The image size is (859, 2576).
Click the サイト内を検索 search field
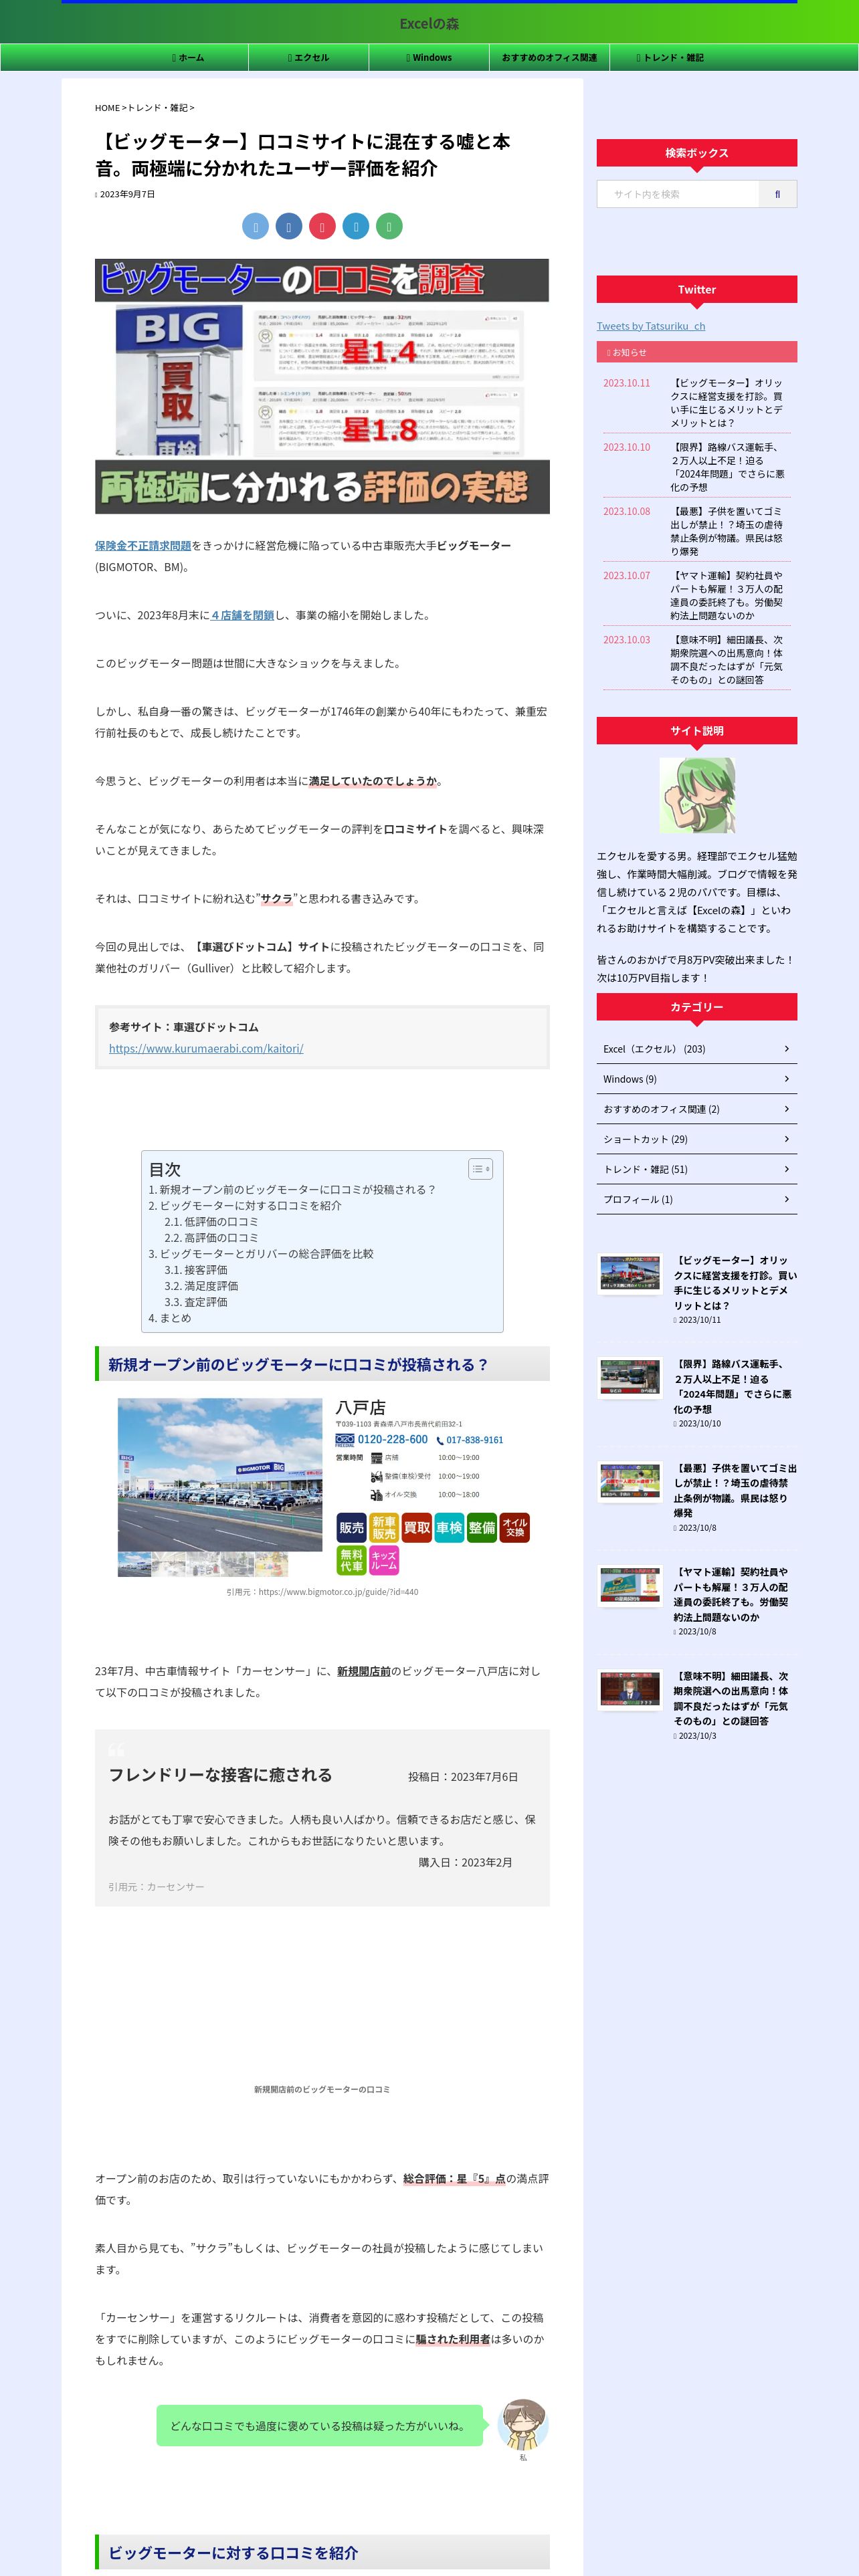point(678,194)
